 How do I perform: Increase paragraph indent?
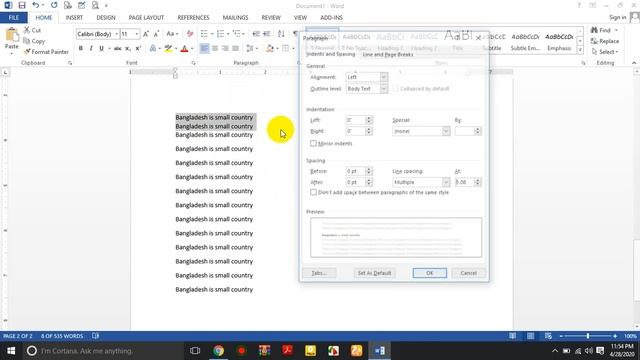(267, 34)
